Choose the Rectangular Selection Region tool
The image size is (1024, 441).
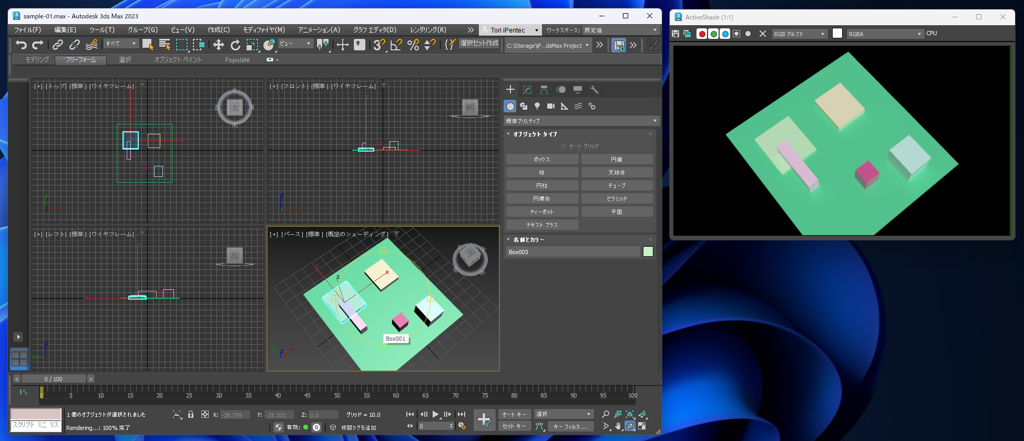(182, 44)
